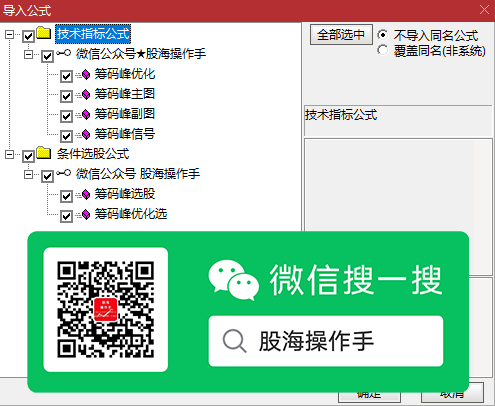This screenshot has height=406, width=495.
Task: Uncheck the 条件选股公式 folder checkbox
Action: coord(28,156)
